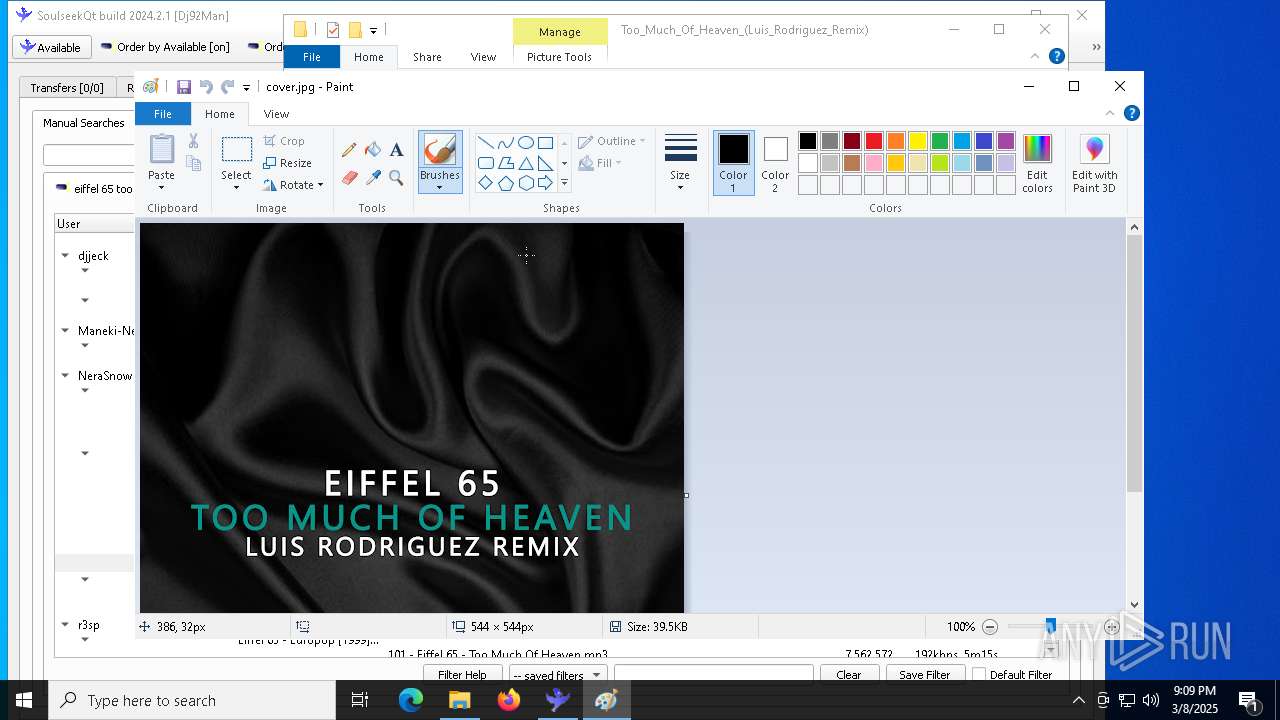Choose the Oval shape

point(525,142)
